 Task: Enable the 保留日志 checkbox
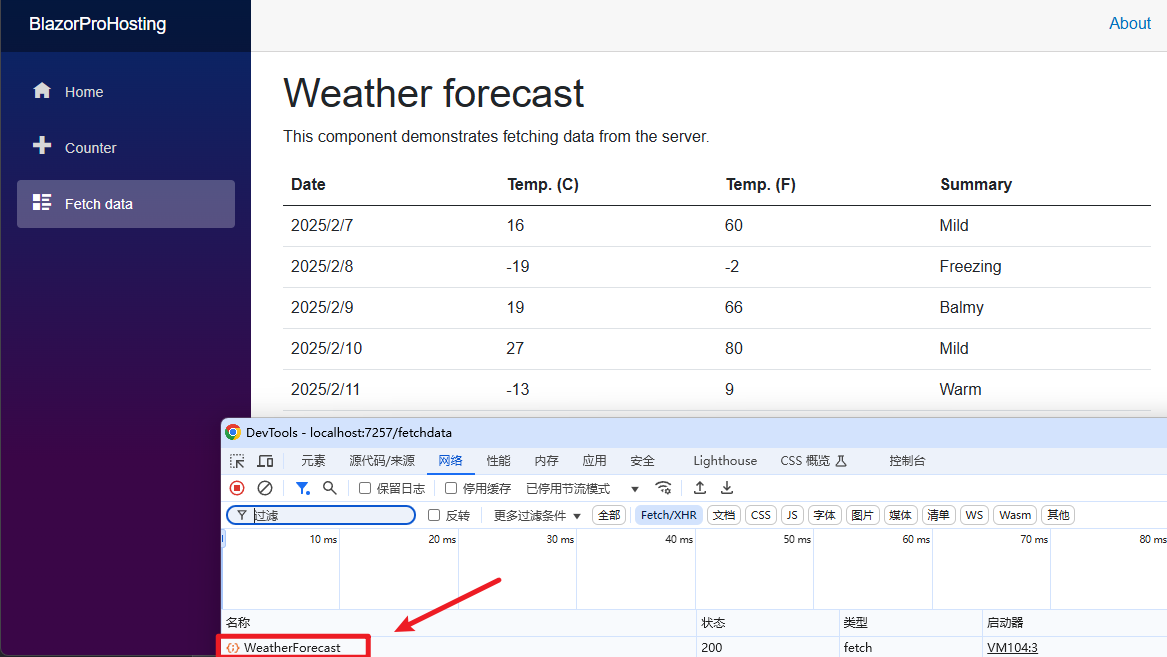pyautogui.click(x=365, y=488)
